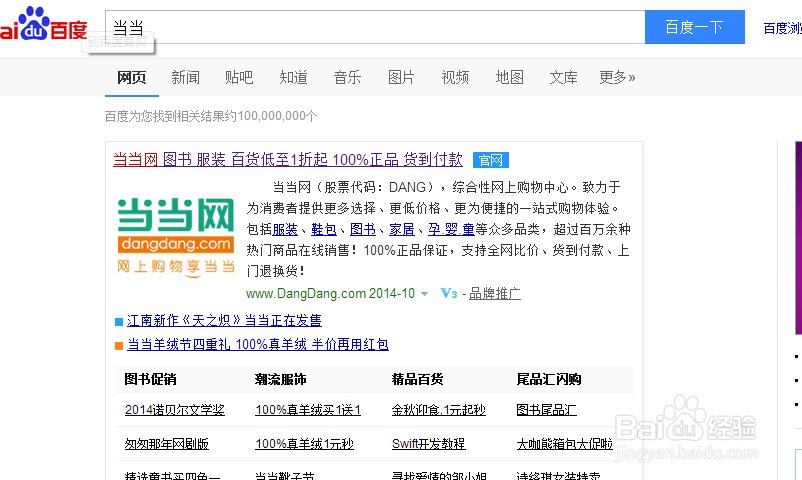Click the Baidu logo
This screenshot has width=802, height=480.
click(43, 25)
